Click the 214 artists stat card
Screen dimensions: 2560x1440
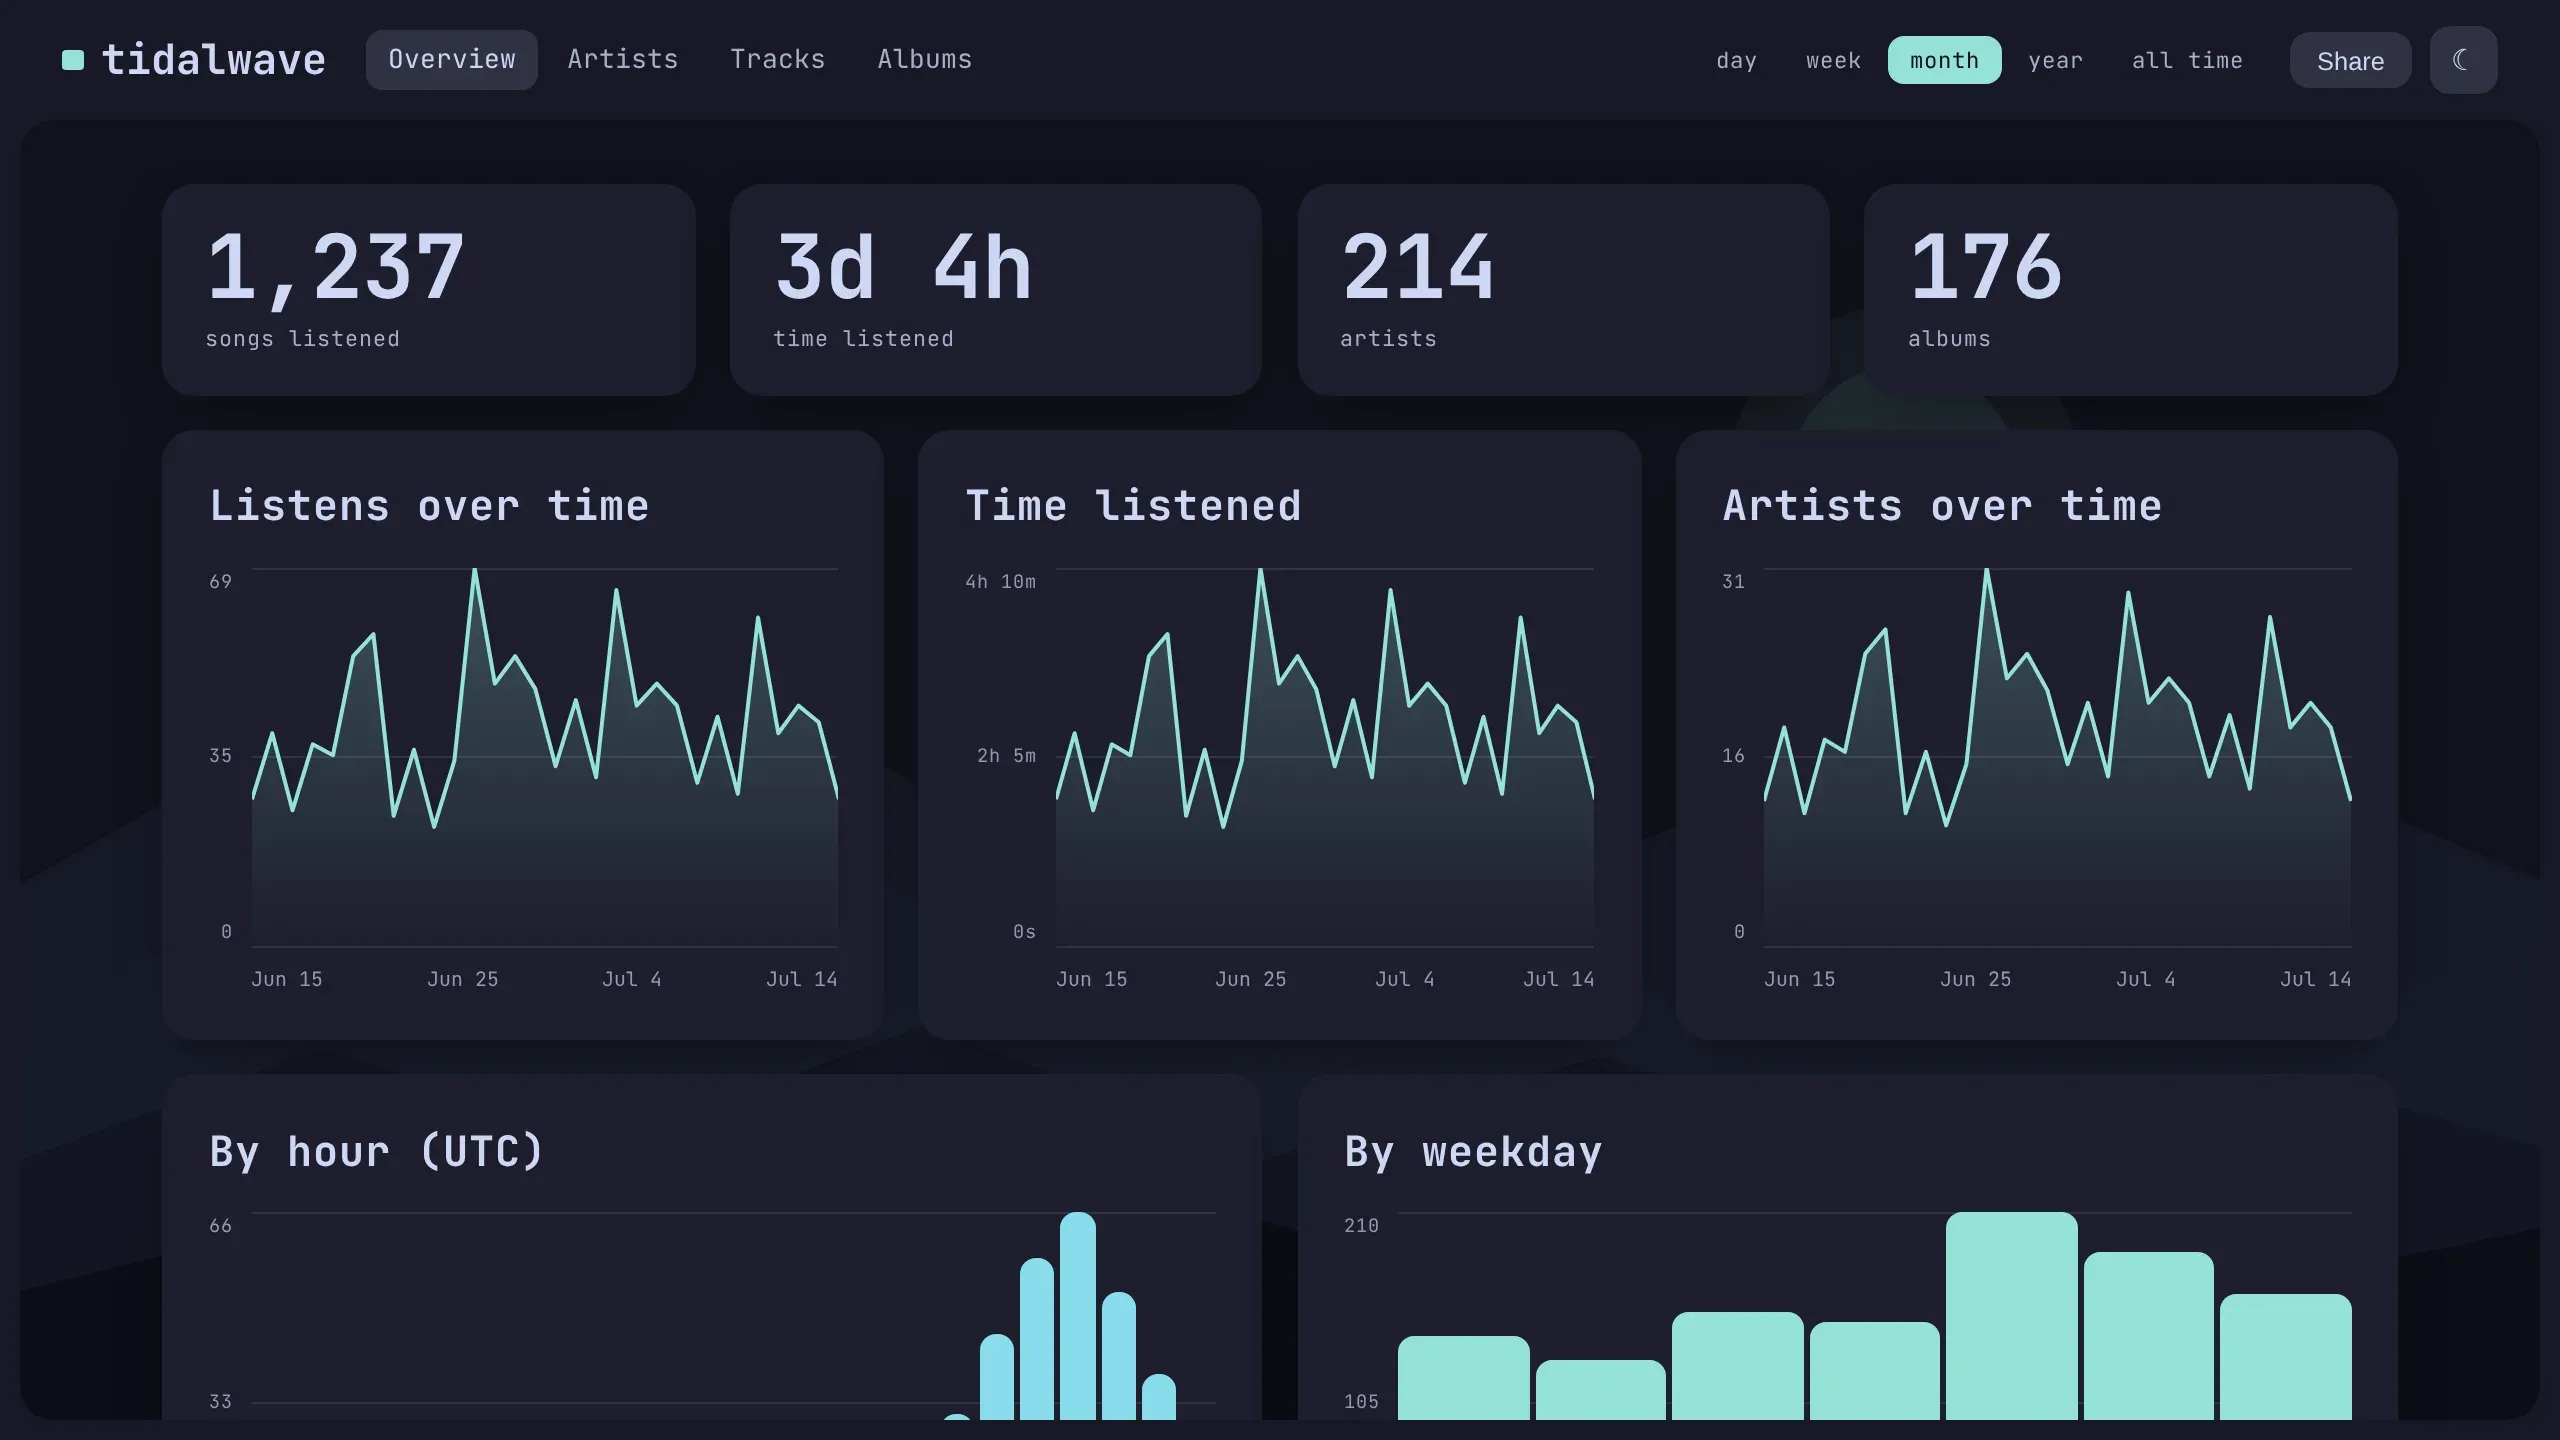pos(1563,289)
